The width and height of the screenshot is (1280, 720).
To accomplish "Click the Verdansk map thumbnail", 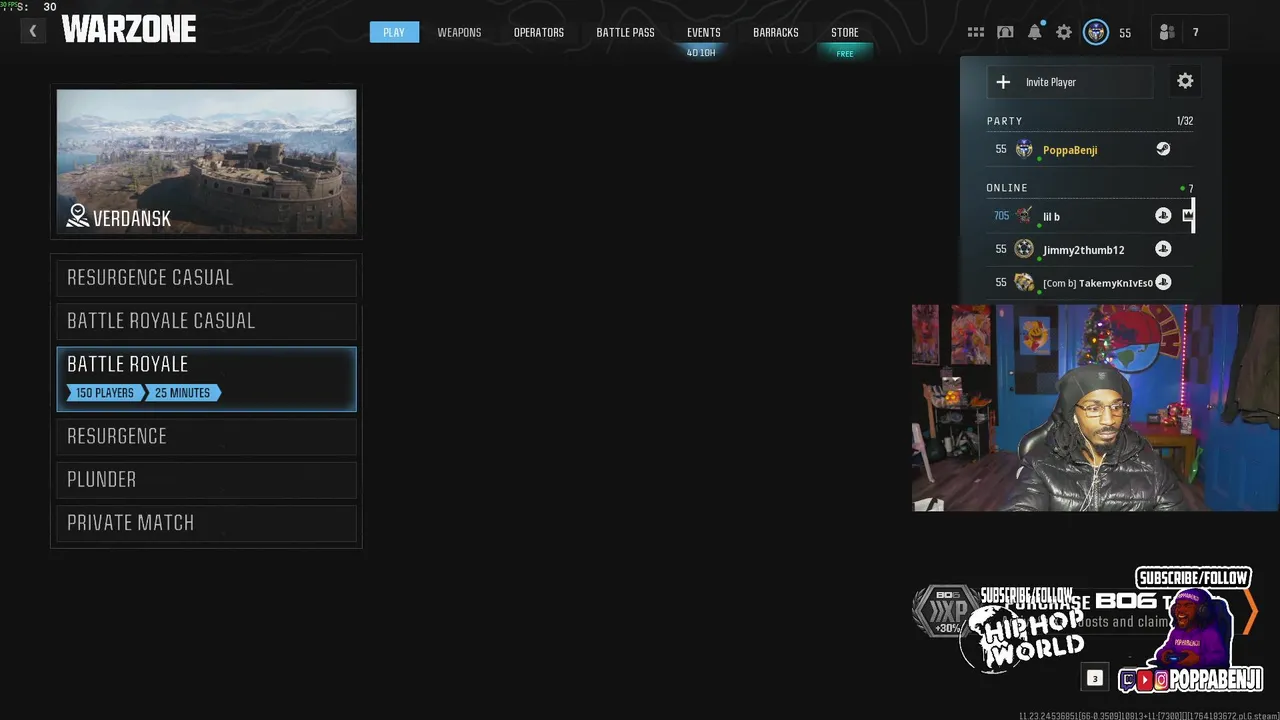I will click(206, 161).
